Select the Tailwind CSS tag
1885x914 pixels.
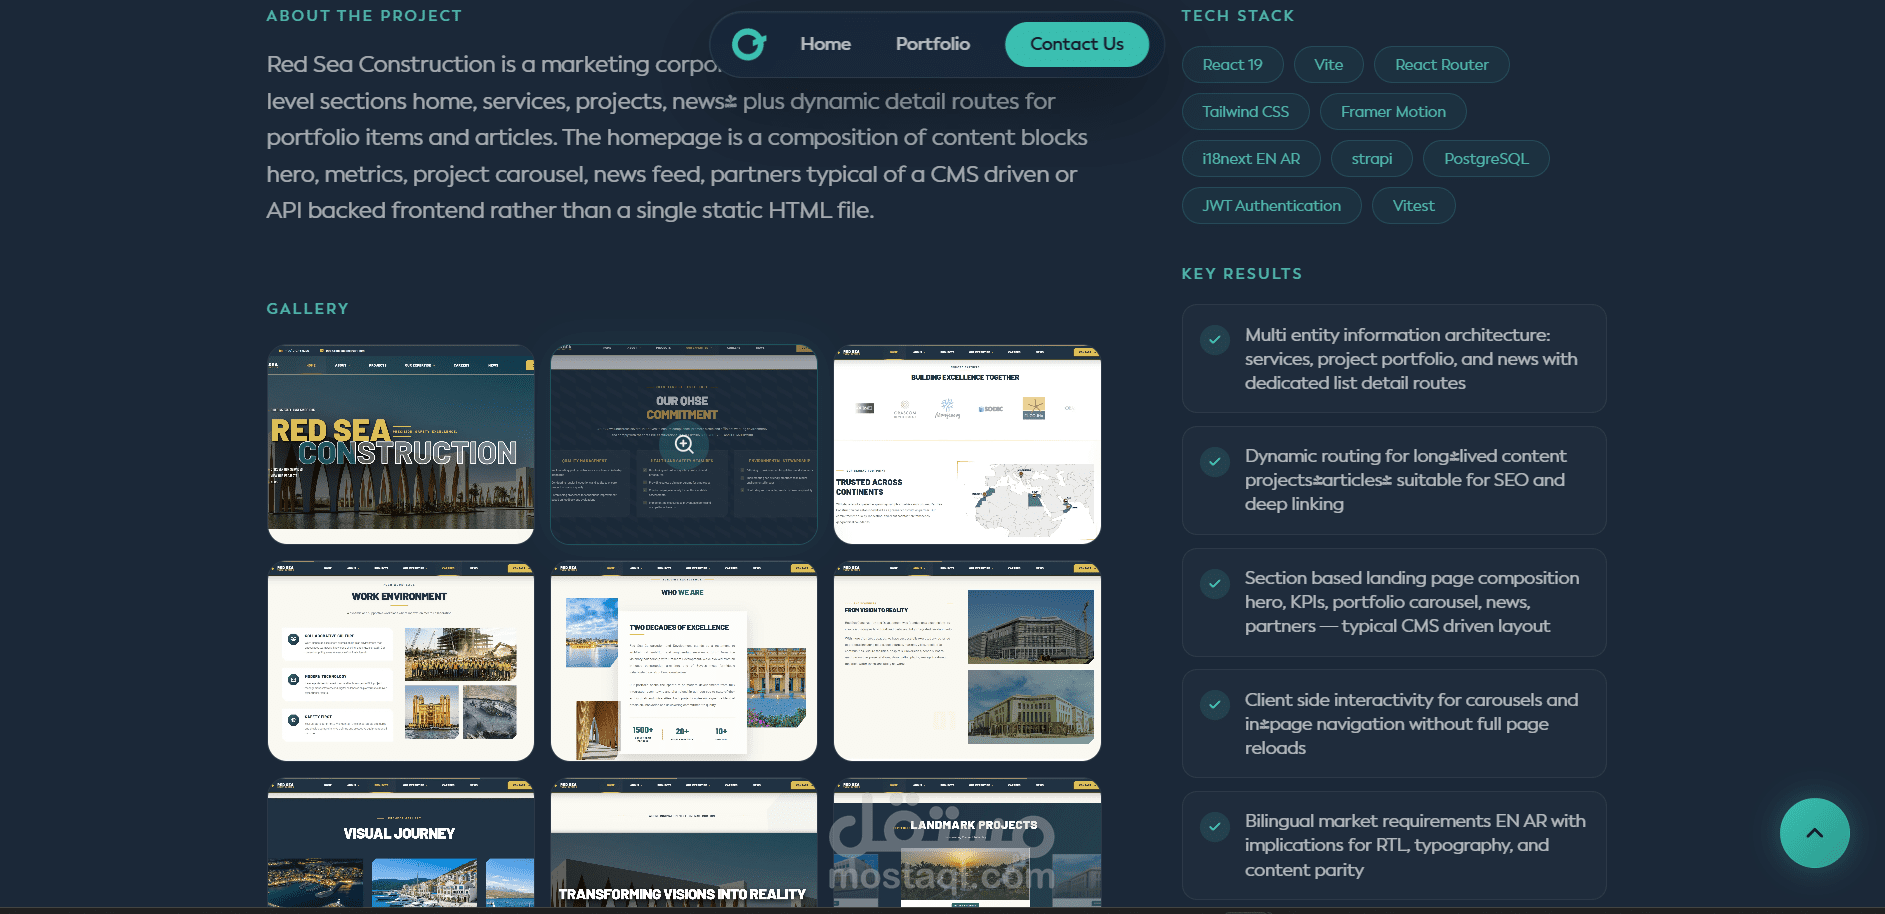coord(1245,112)
